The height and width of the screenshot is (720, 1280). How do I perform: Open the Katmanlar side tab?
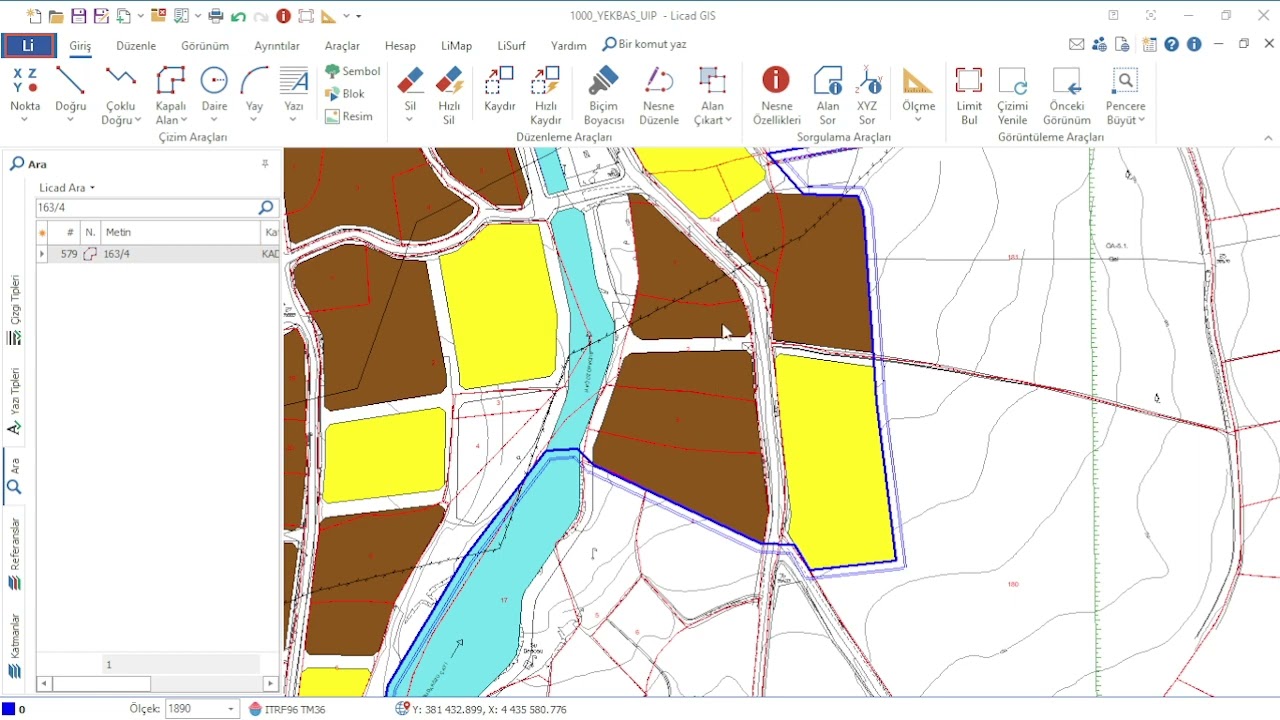click(x=15, y=646)
